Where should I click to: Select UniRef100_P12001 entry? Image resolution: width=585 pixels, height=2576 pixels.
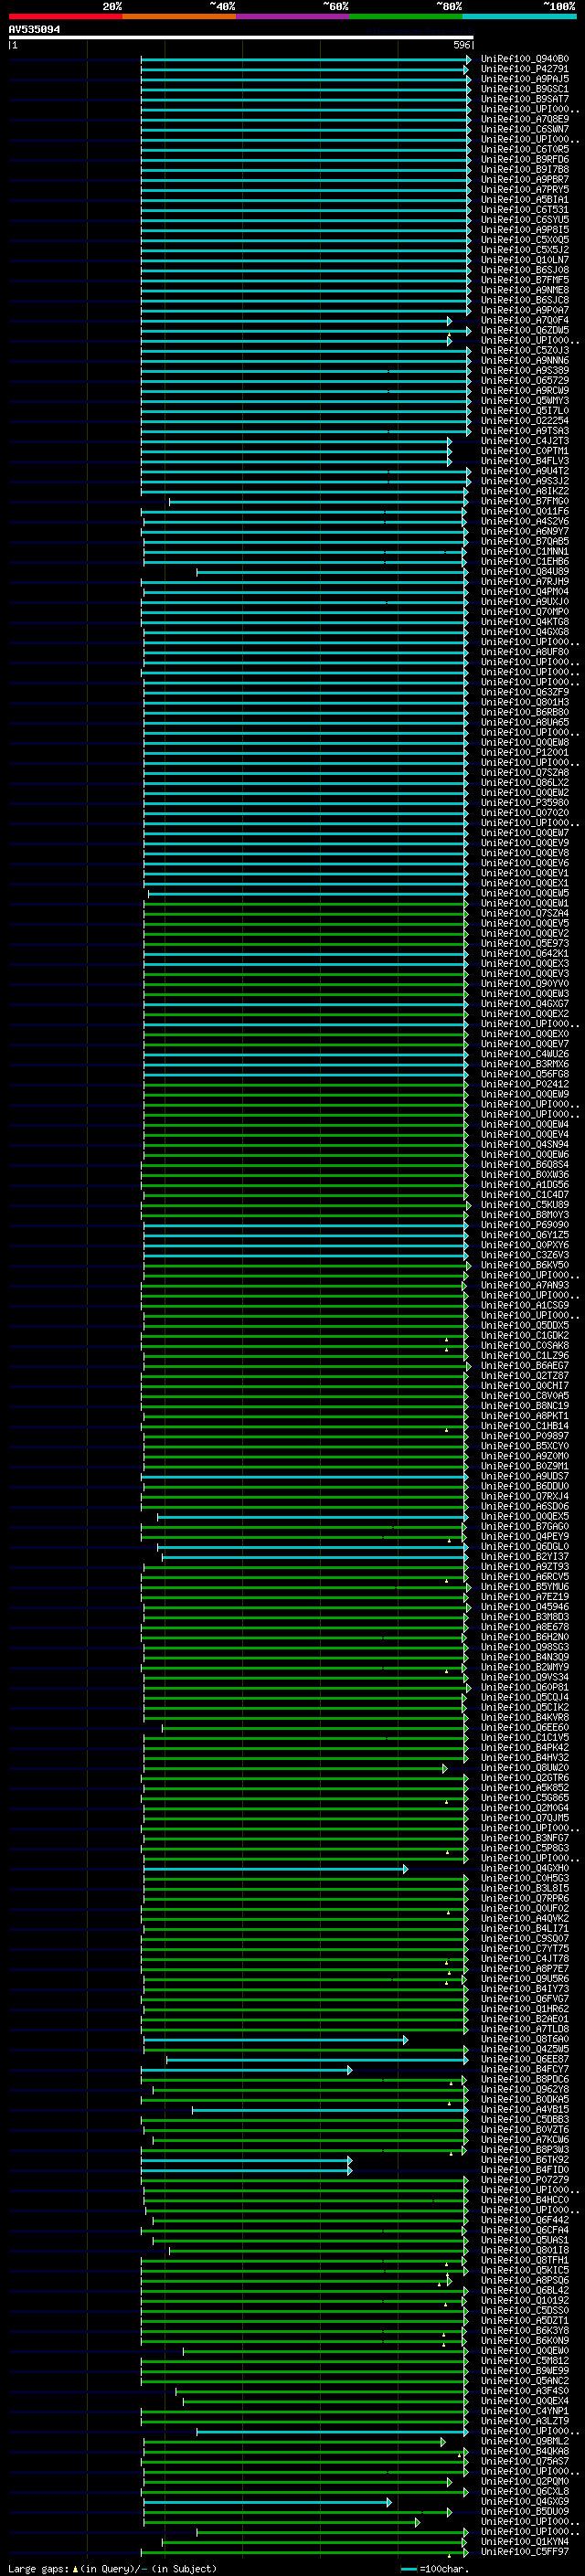point(525,752)
